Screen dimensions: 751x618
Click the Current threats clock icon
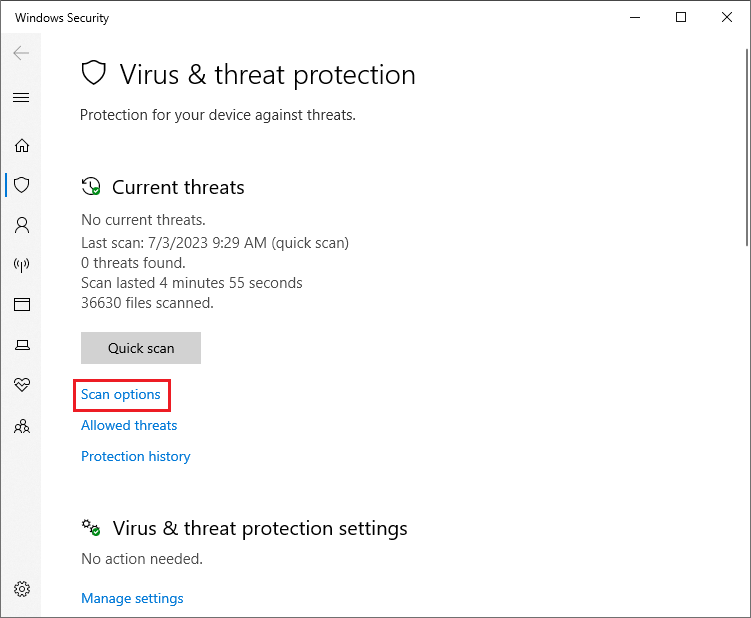(x=91, y=186)
